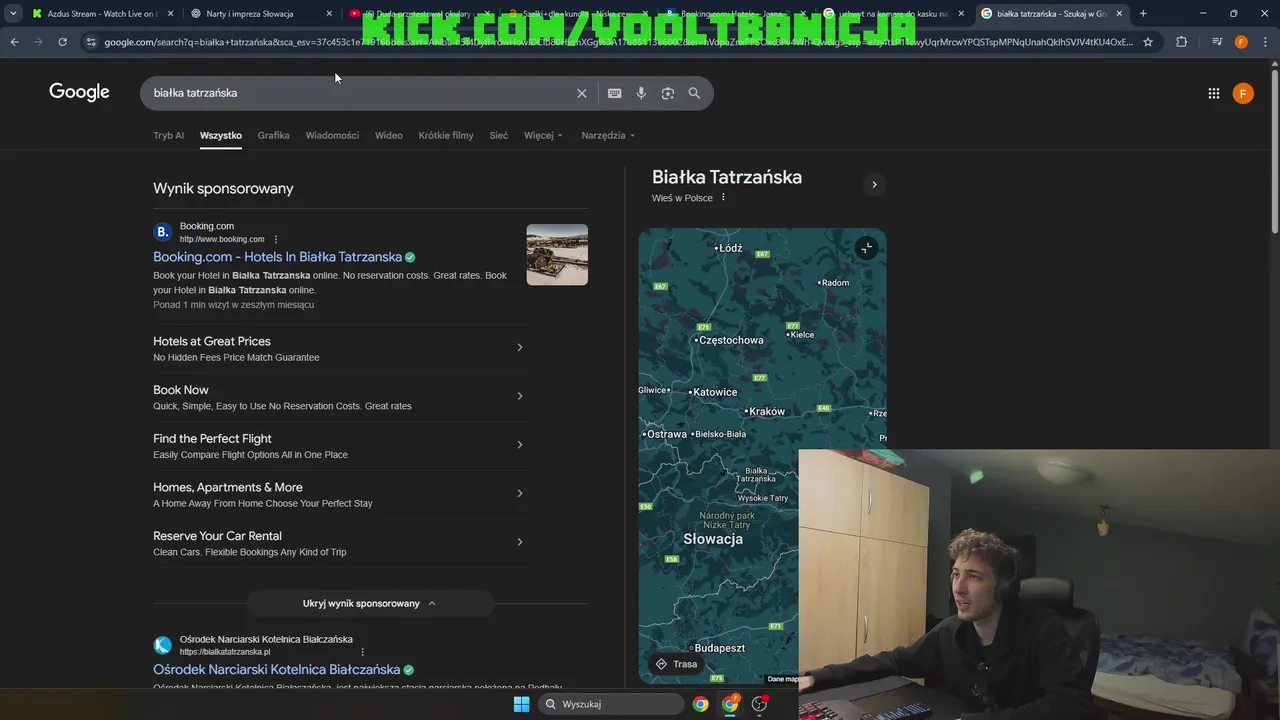Click Find the Perfect Flight sitelink
1280x720 pixels.
212,439
